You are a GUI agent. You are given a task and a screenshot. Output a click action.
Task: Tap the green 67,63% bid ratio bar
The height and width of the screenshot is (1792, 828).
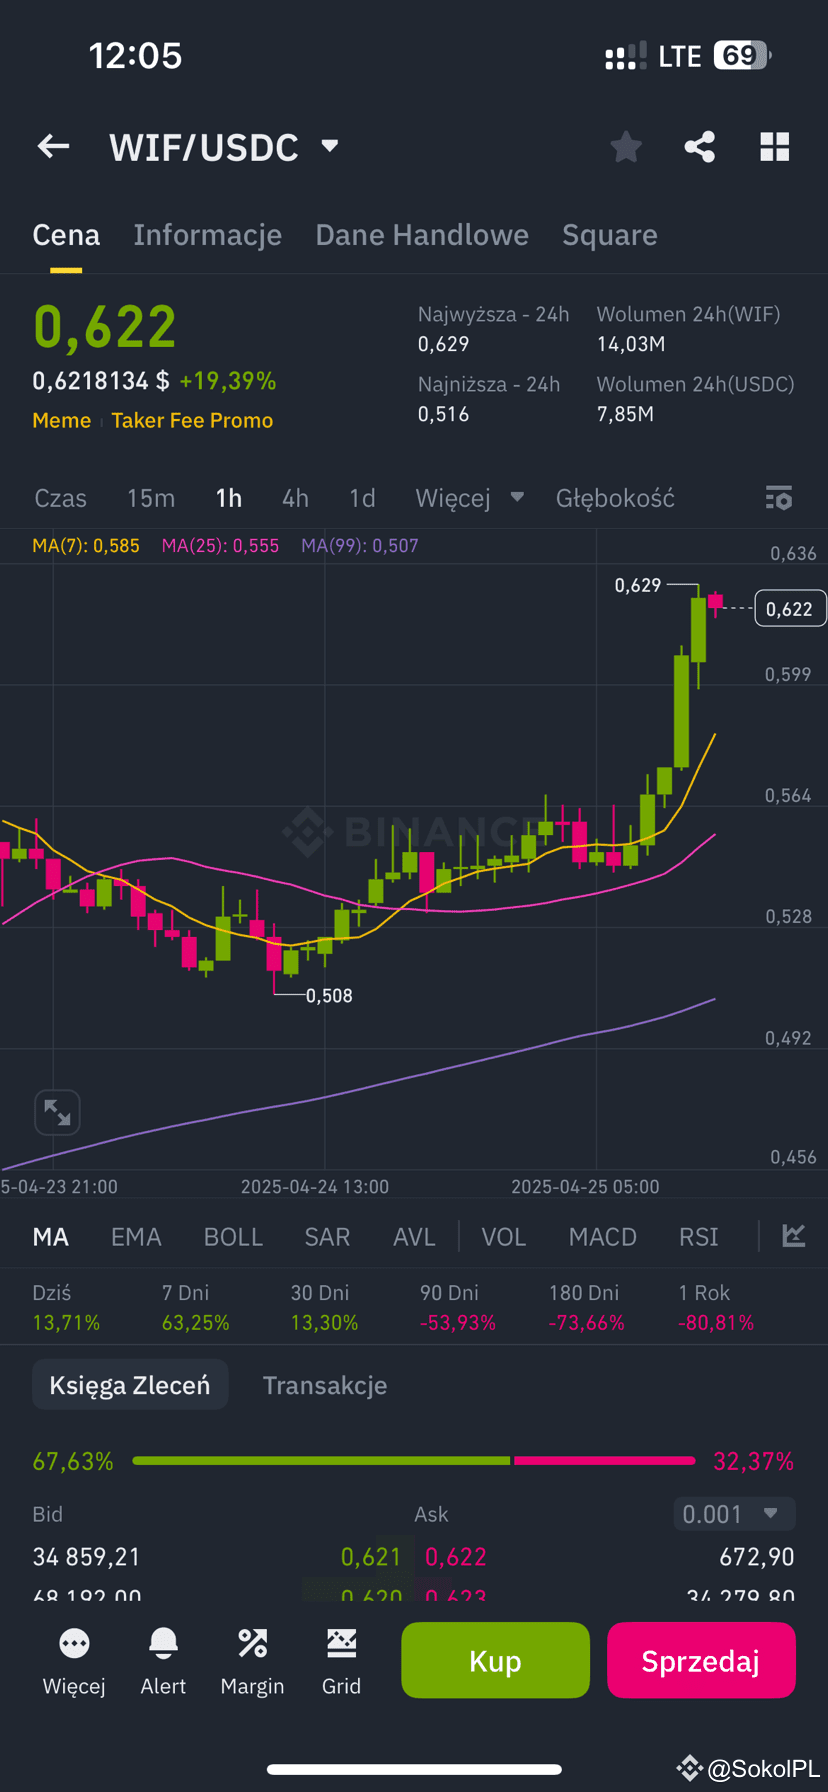tap(320, 1461)
